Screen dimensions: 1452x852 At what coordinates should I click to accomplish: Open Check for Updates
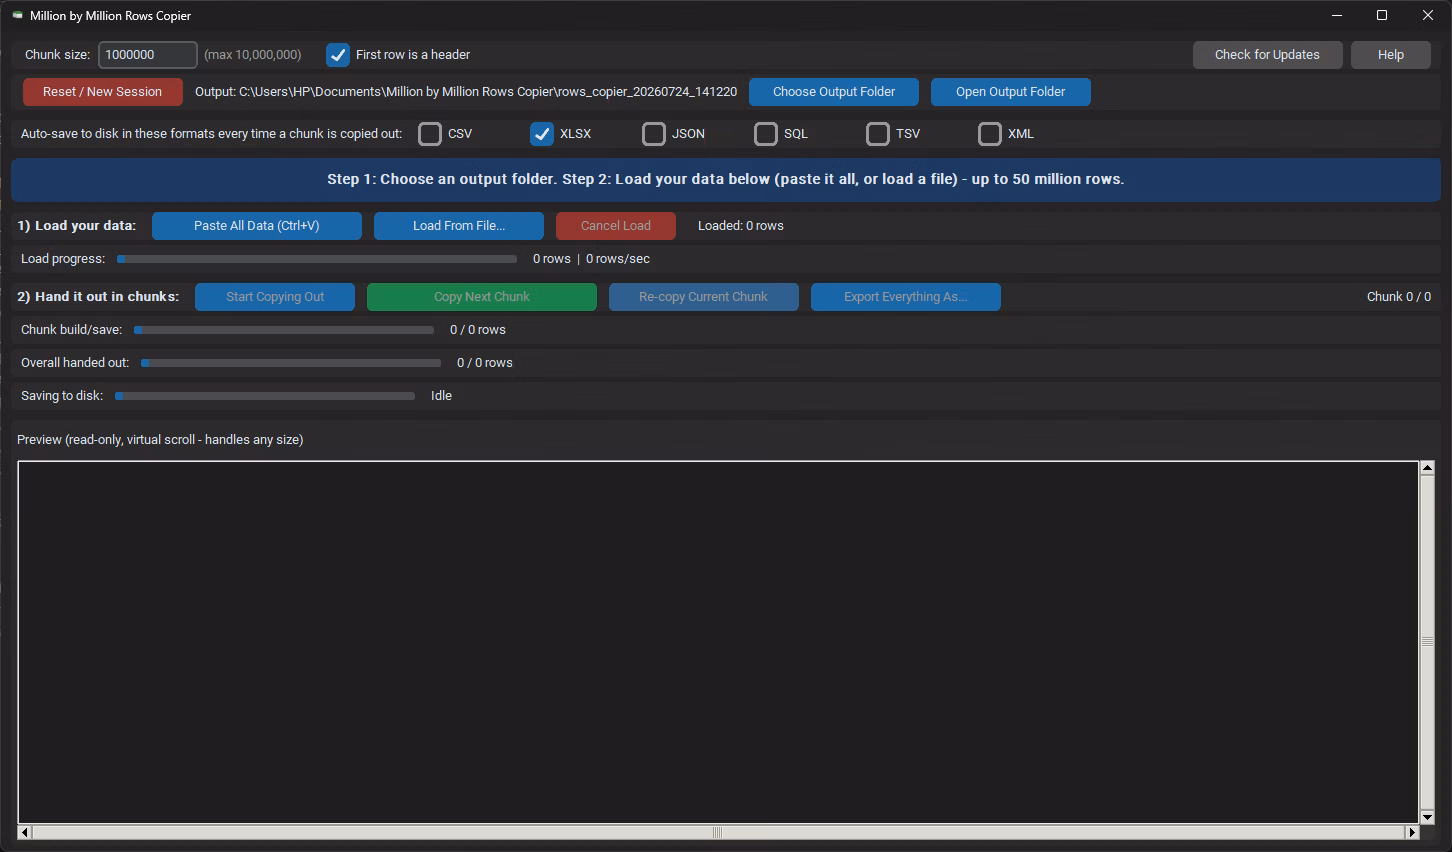[1267, 55]
